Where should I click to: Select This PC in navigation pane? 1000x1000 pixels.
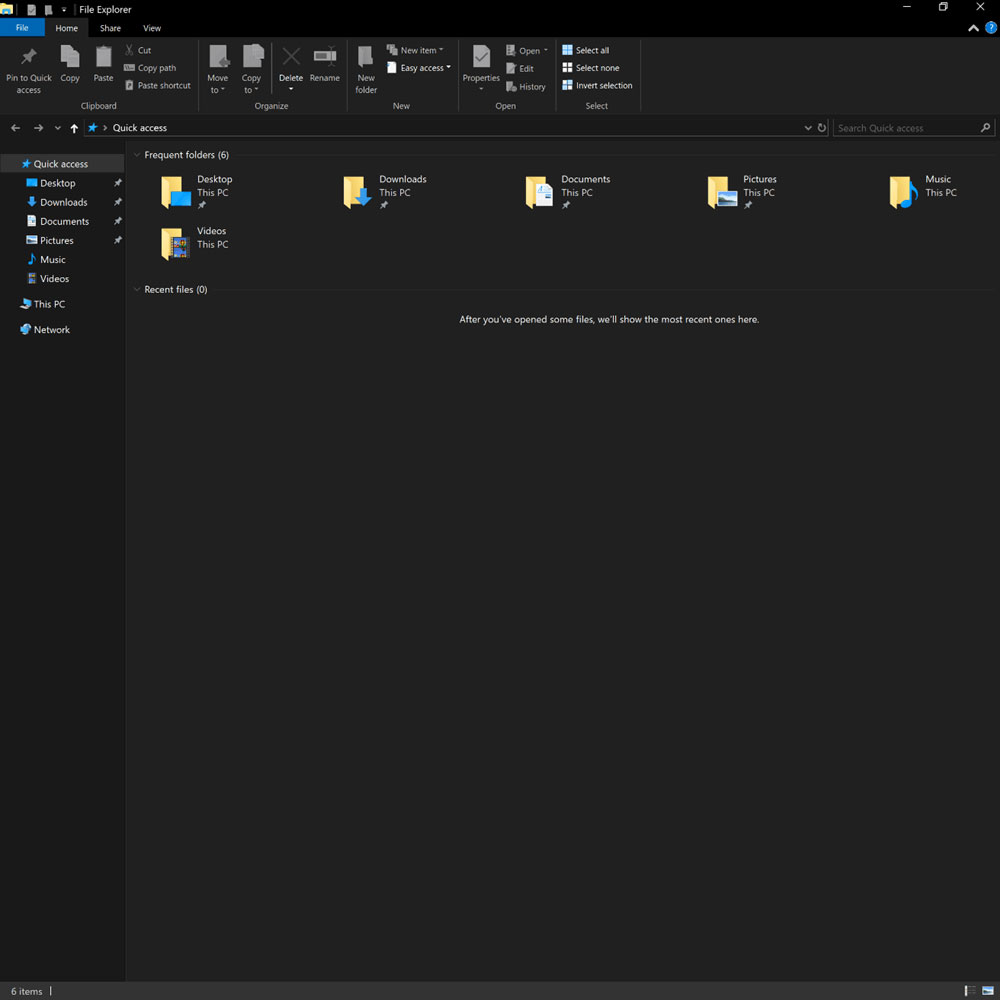(x=49, y=304)
